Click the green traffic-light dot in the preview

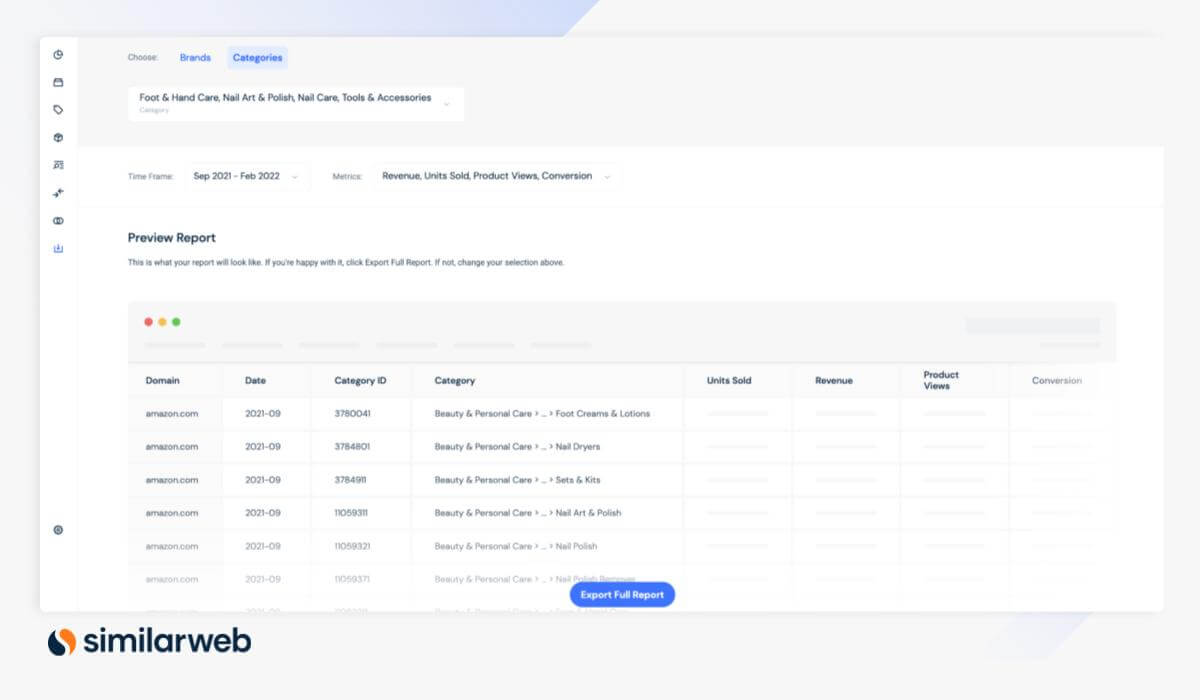(177, 322)
